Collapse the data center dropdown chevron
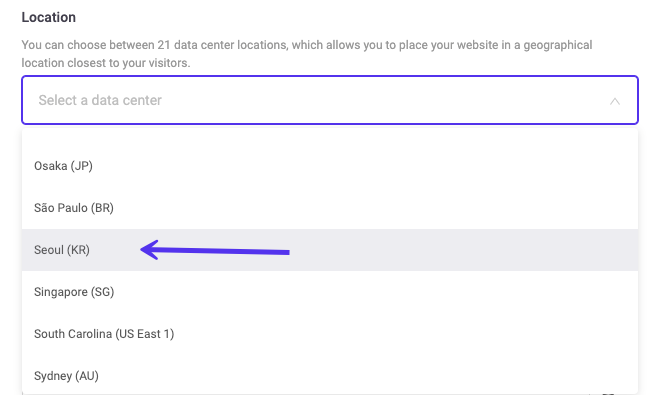This screenshot has width=655, height=395. (x=614, y=101)
